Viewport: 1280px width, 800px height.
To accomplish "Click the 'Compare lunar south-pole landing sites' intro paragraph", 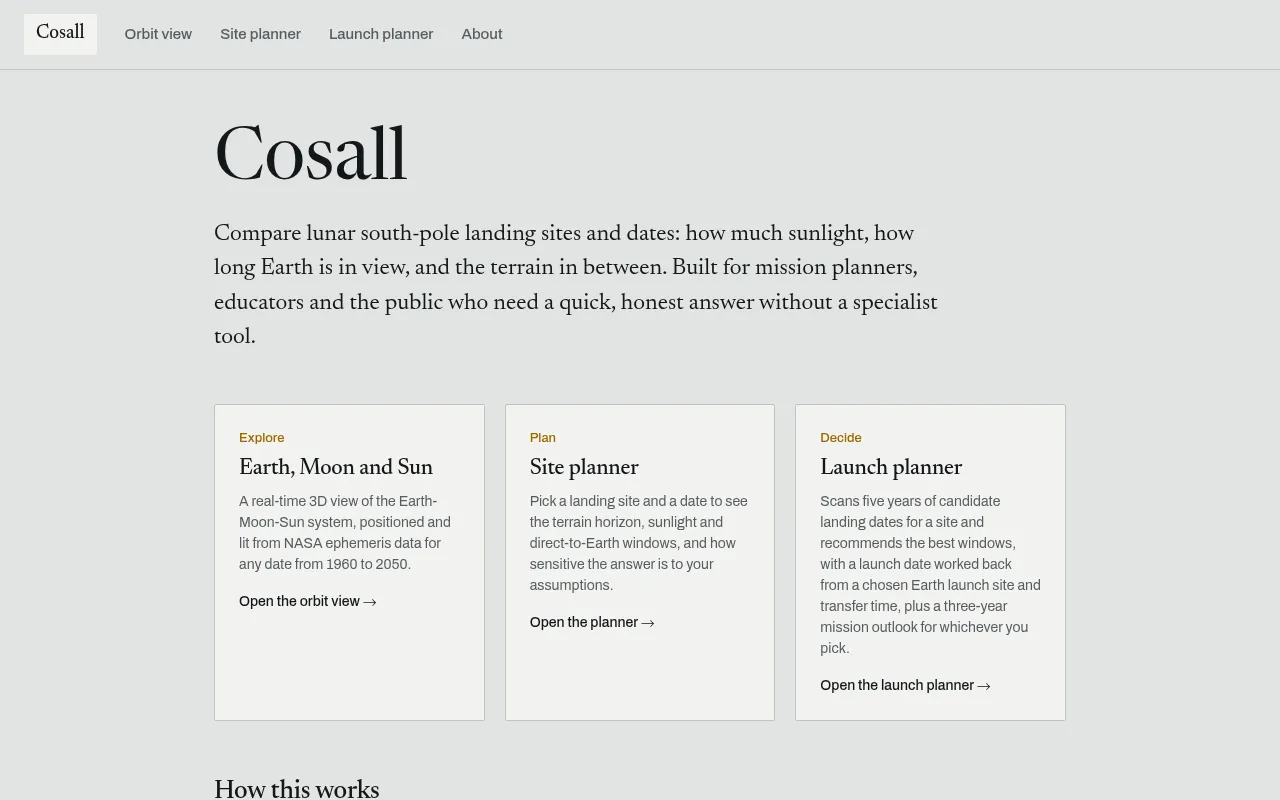I will 576,285.
